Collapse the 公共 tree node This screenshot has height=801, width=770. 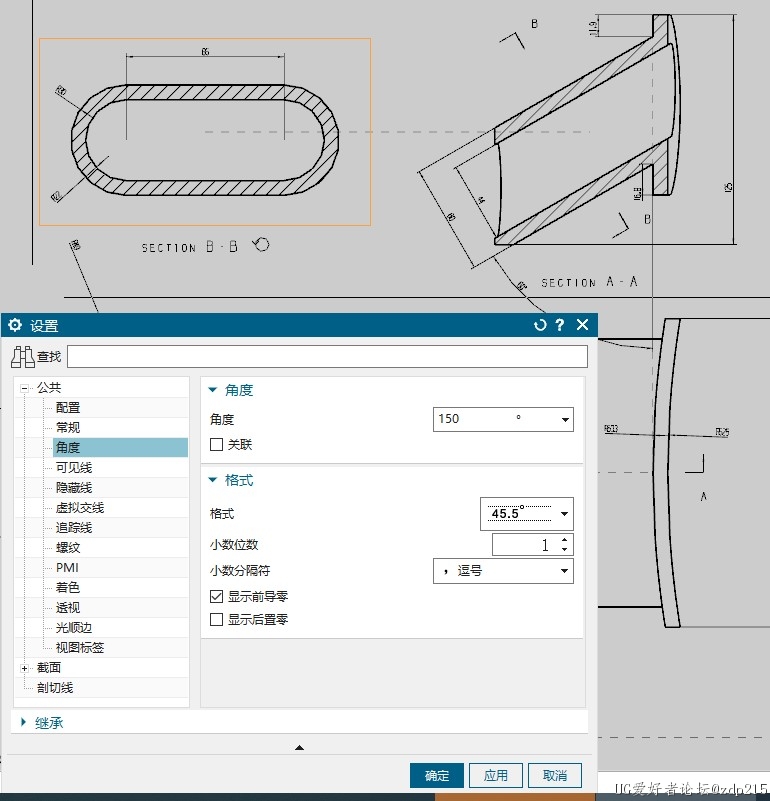click(x=24, y=388)
